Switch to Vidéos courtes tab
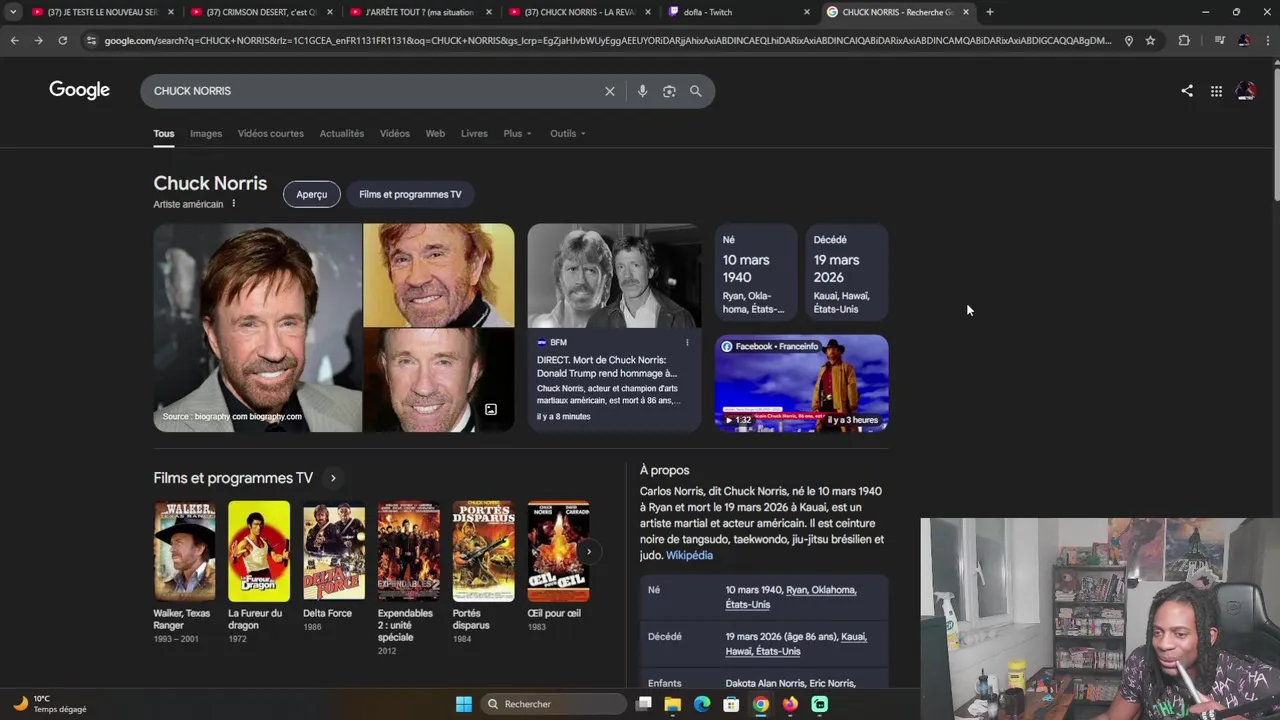The width and height of the screenshot is (1280, 720). click(270, 133)
